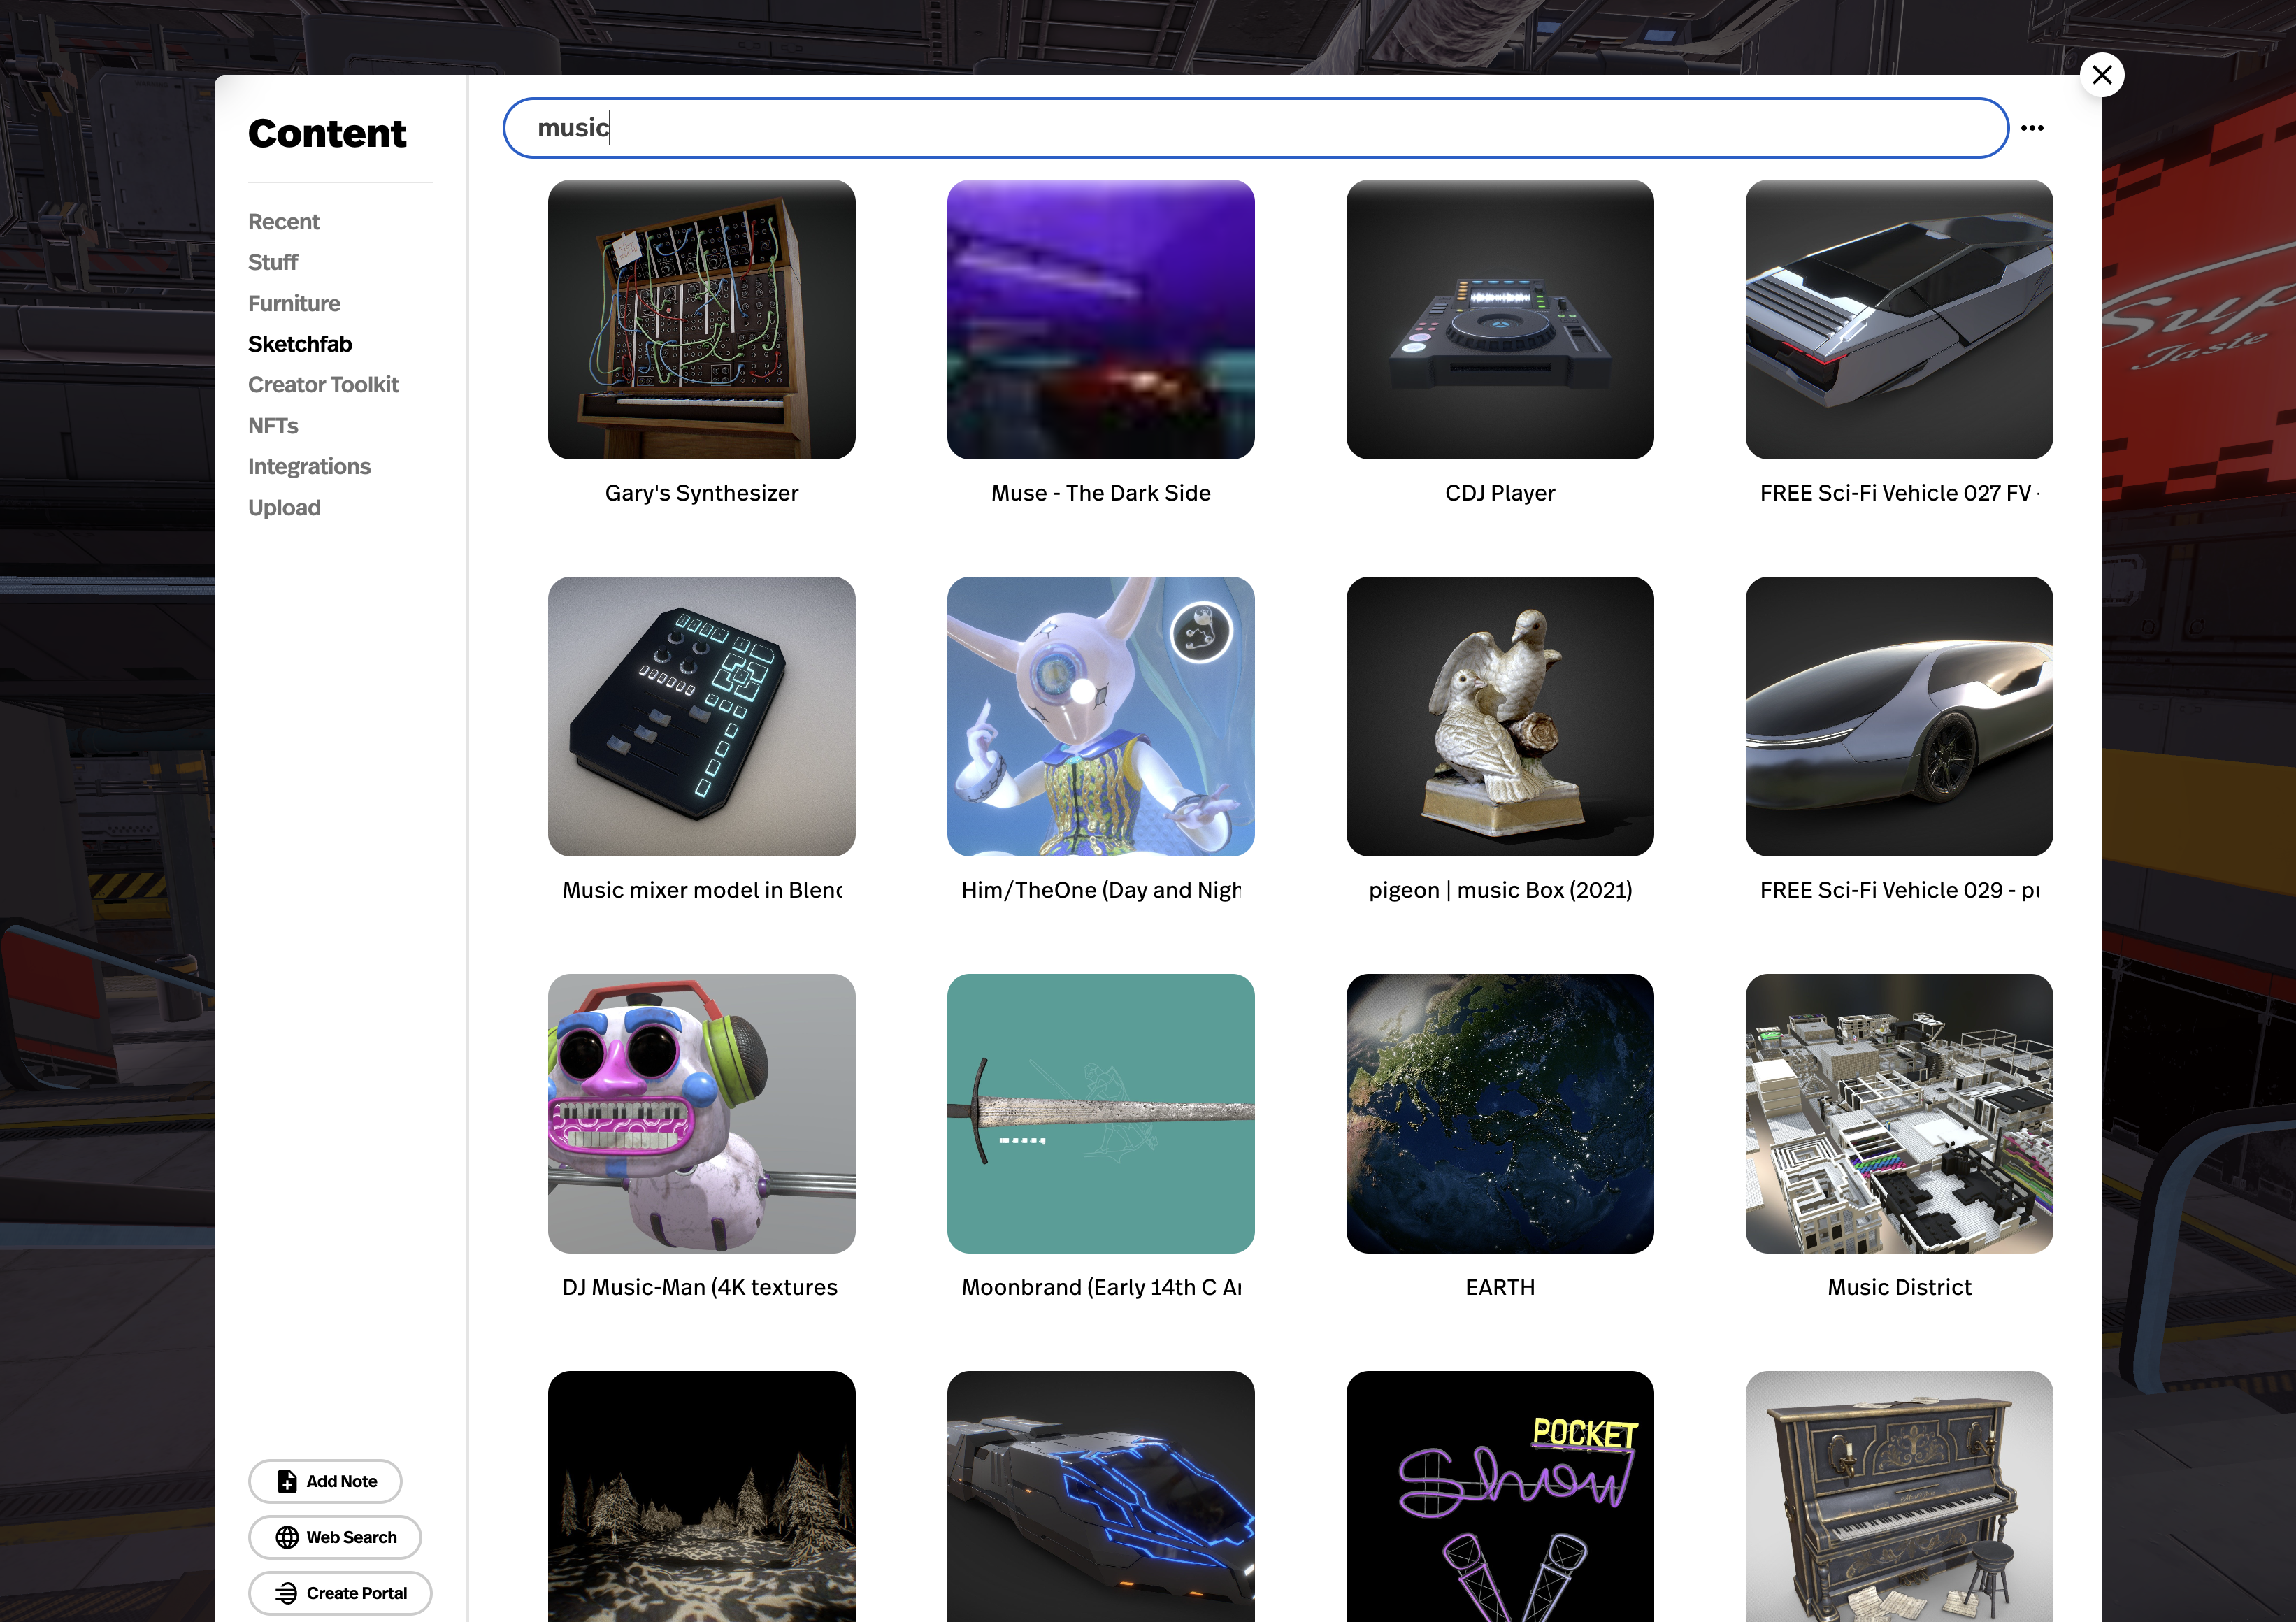Click the Music District label text
2296x1622 pixels.
coord(1899,1287)
